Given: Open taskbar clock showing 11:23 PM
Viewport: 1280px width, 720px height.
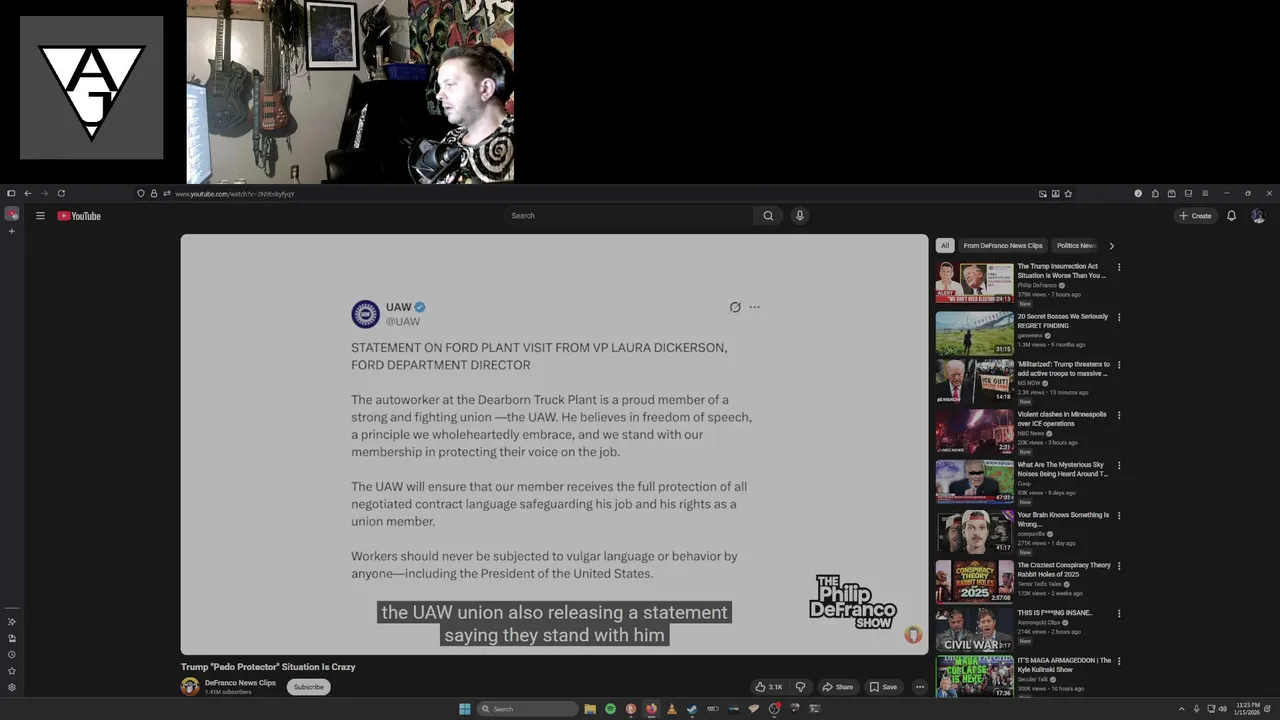Looking at the screenshot, I should (1247, 709).
